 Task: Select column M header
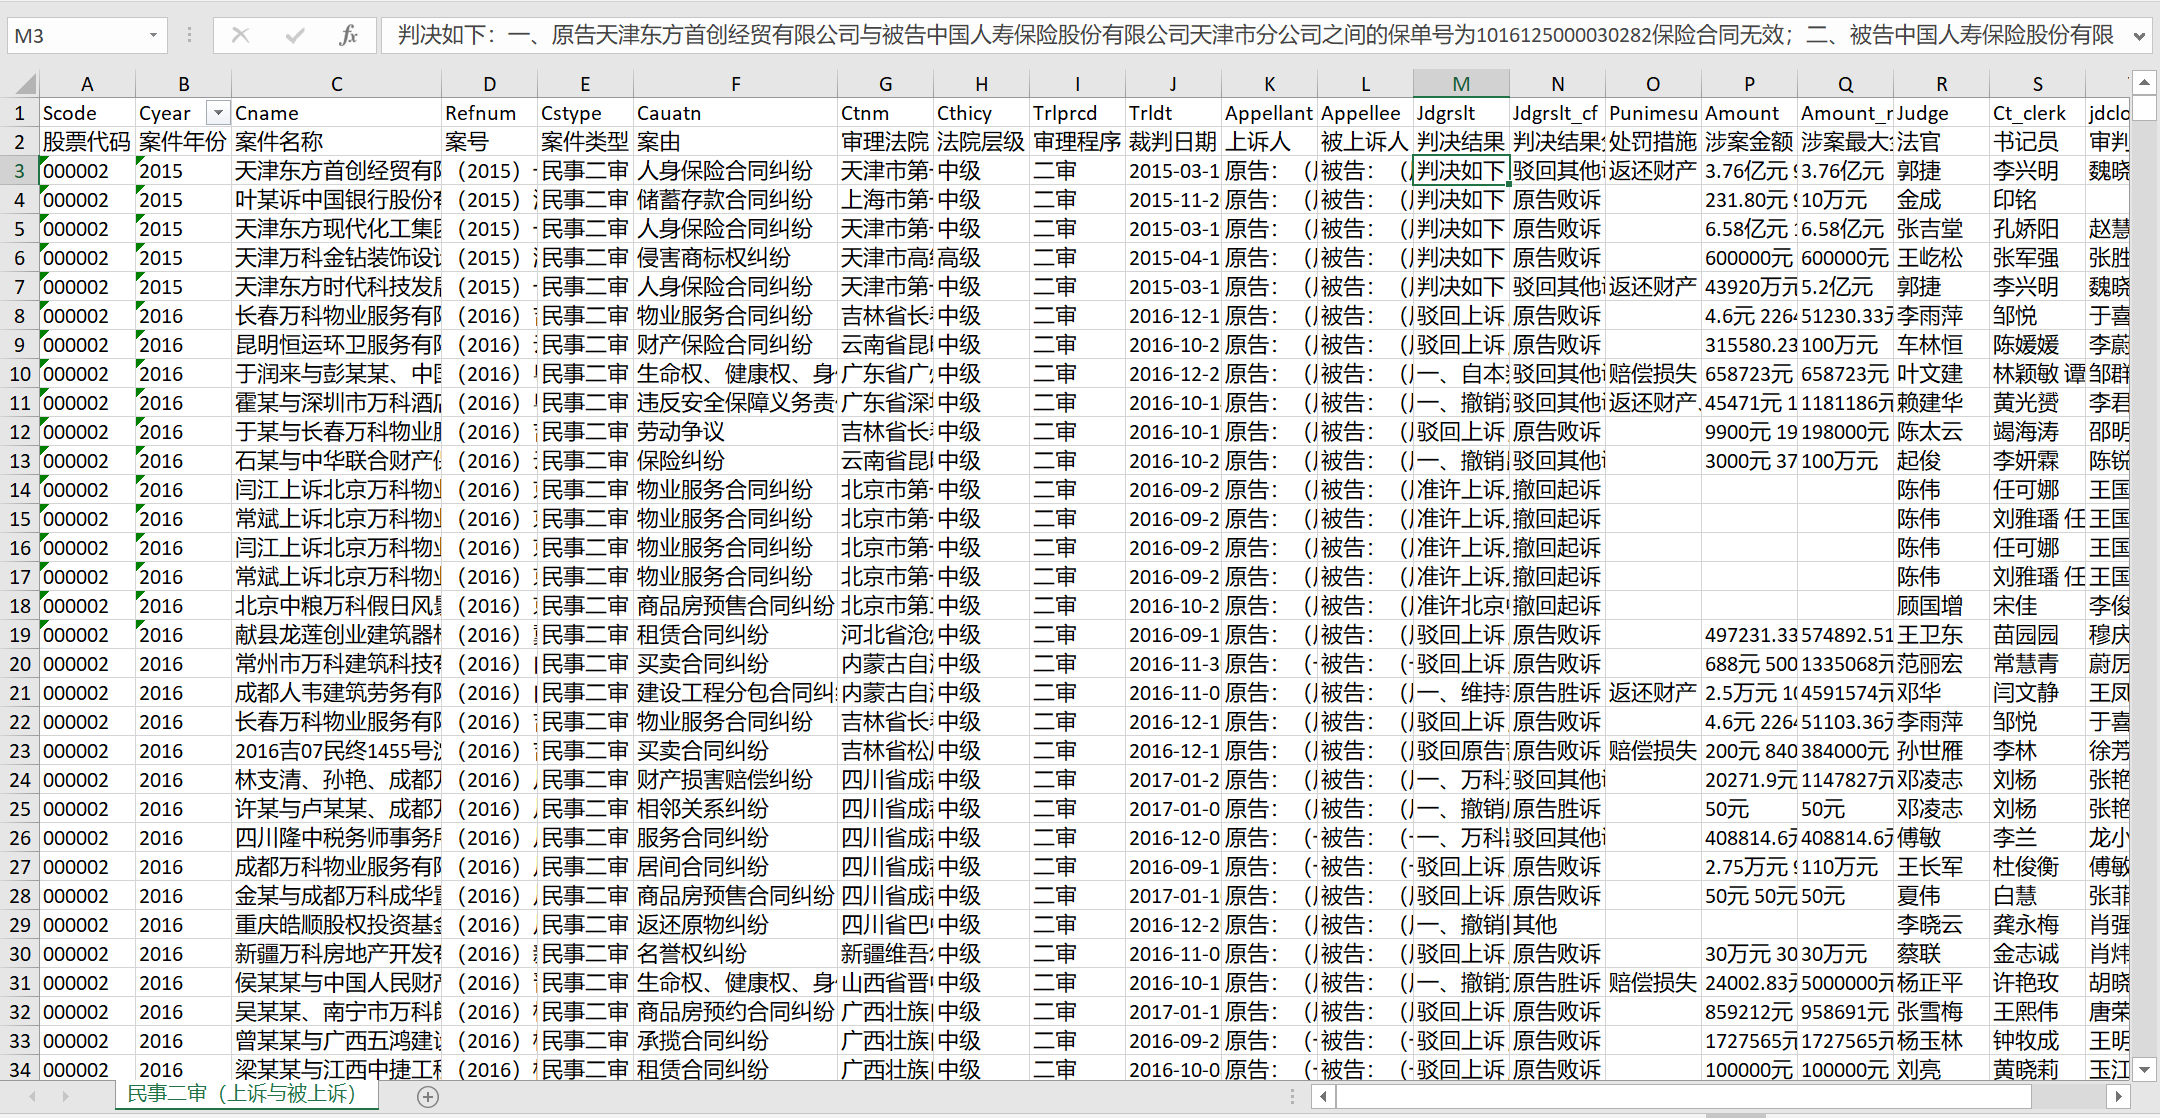point(1460,84)
